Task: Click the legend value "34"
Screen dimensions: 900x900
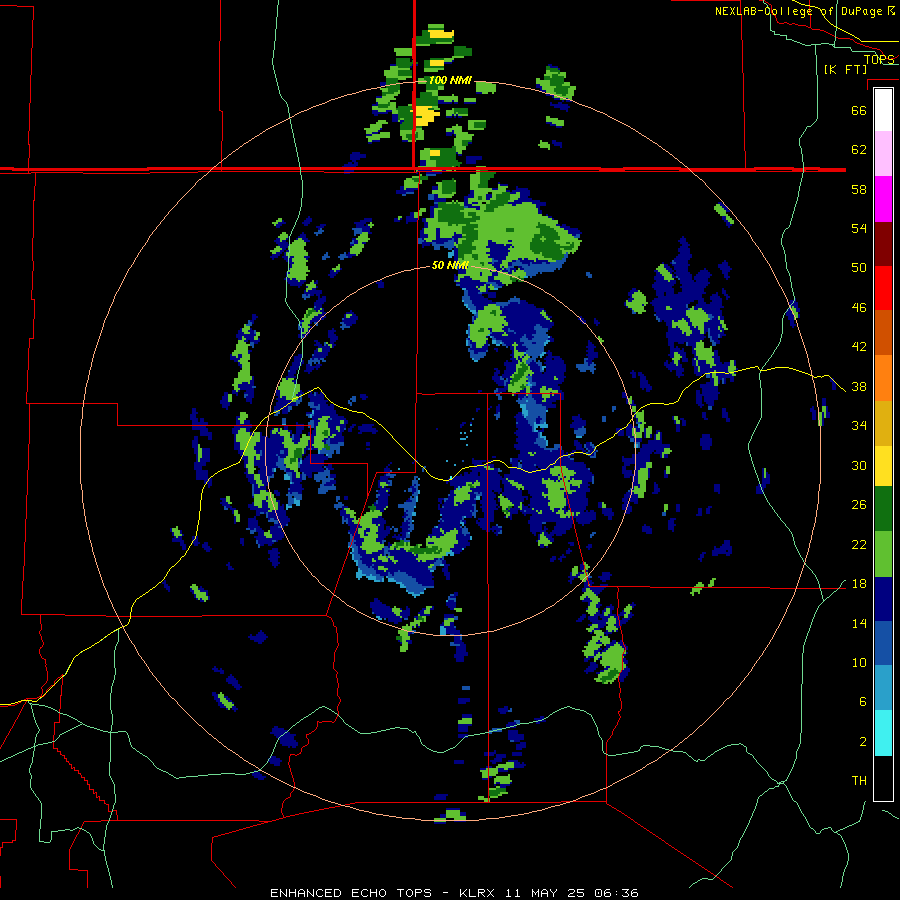Action: pyautogui.click(x=859, y=426)
